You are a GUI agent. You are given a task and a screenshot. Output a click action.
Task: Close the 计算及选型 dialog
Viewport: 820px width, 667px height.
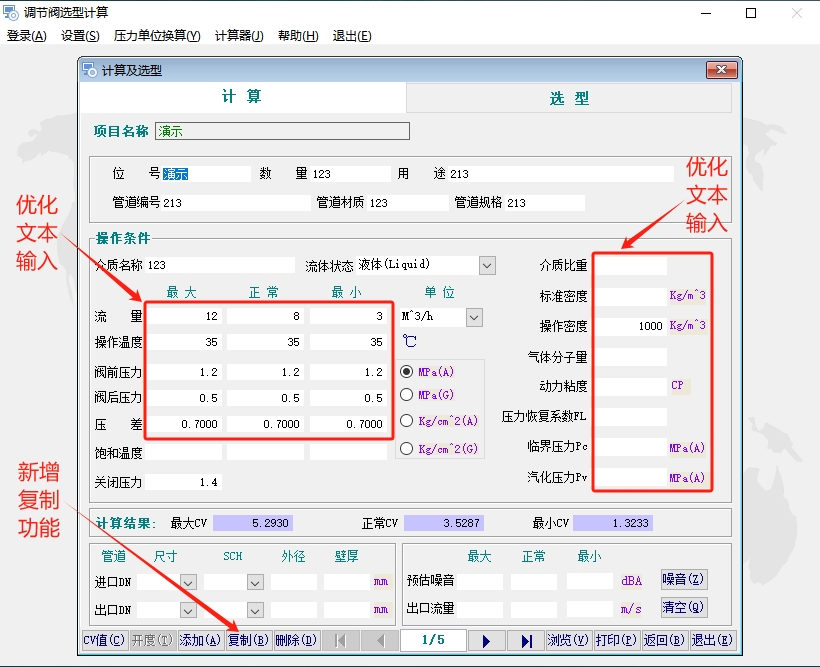[721, 70]
